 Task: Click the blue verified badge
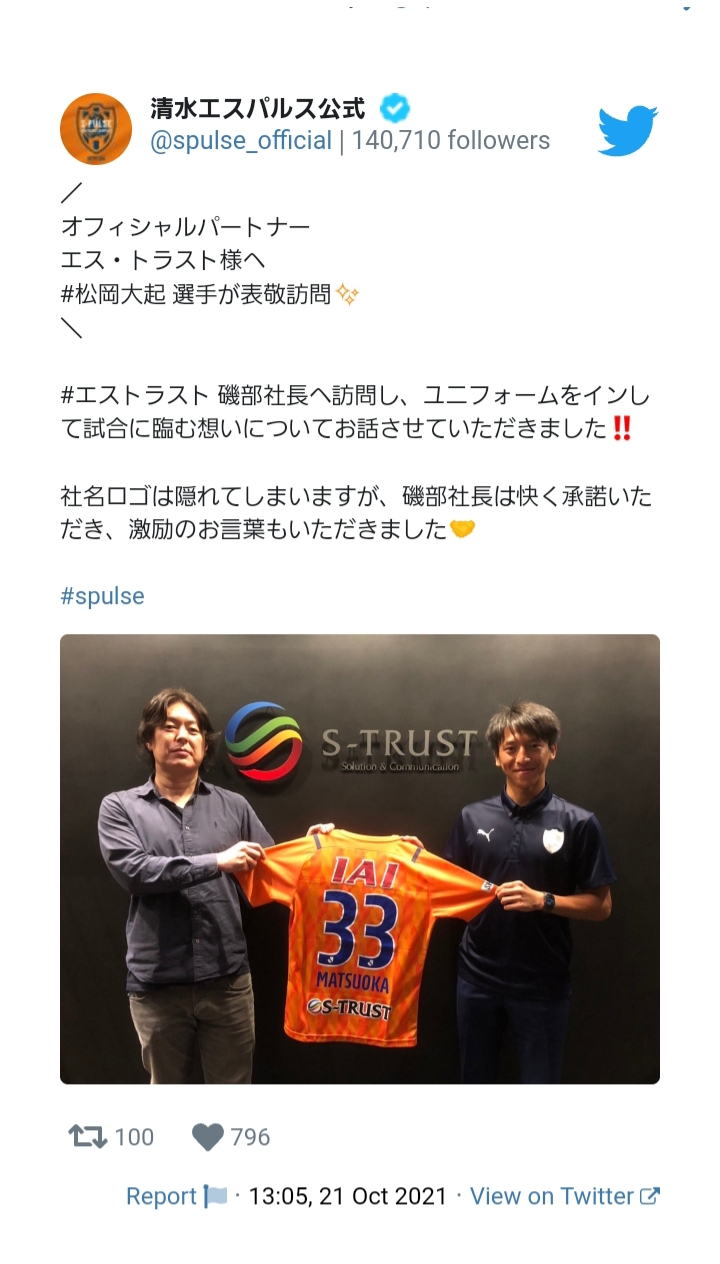click(x=394, y=107)
